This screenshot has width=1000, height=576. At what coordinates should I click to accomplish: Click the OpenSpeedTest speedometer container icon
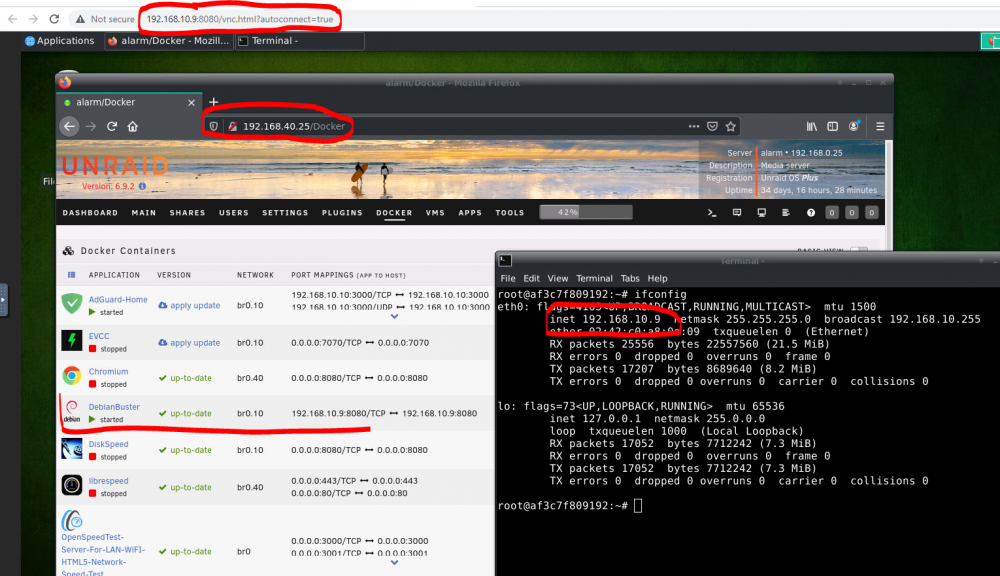[71, 520]
